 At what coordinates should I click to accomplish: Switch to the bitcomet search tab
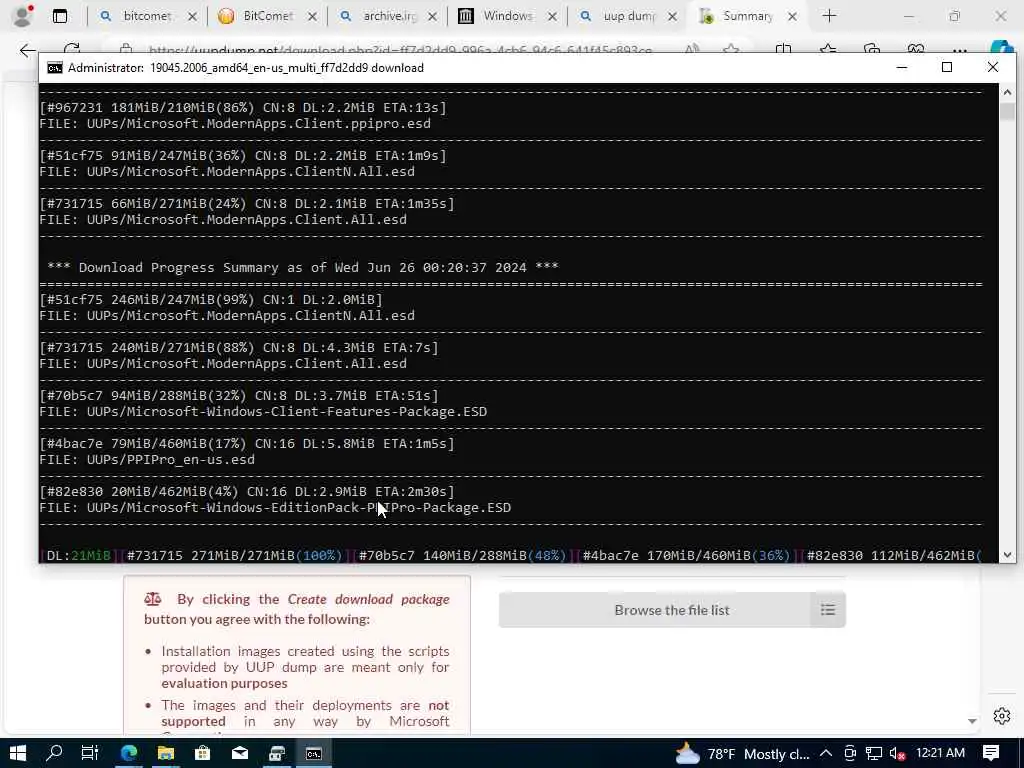[146, 16]
